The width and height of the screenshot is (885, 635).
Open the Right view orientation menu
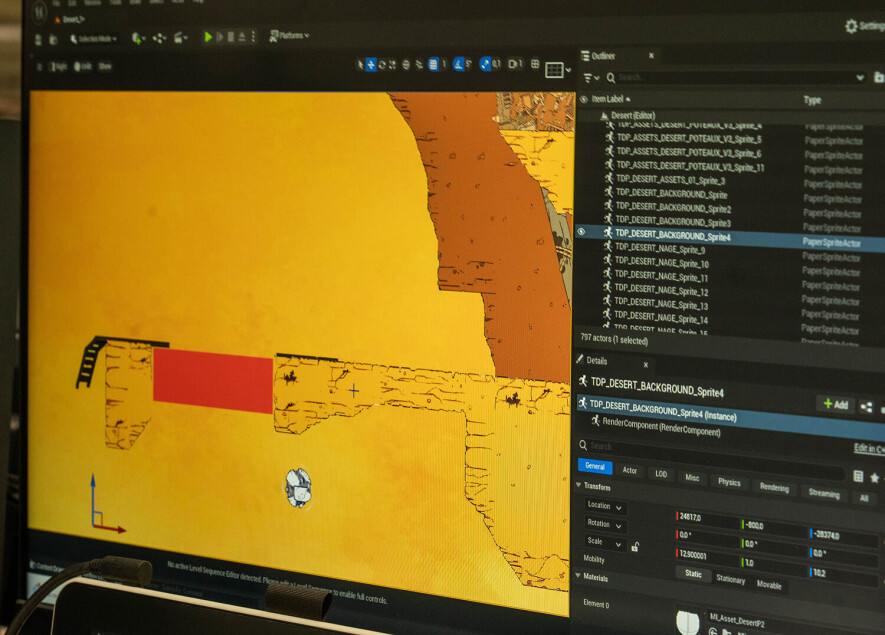(59, 67)
